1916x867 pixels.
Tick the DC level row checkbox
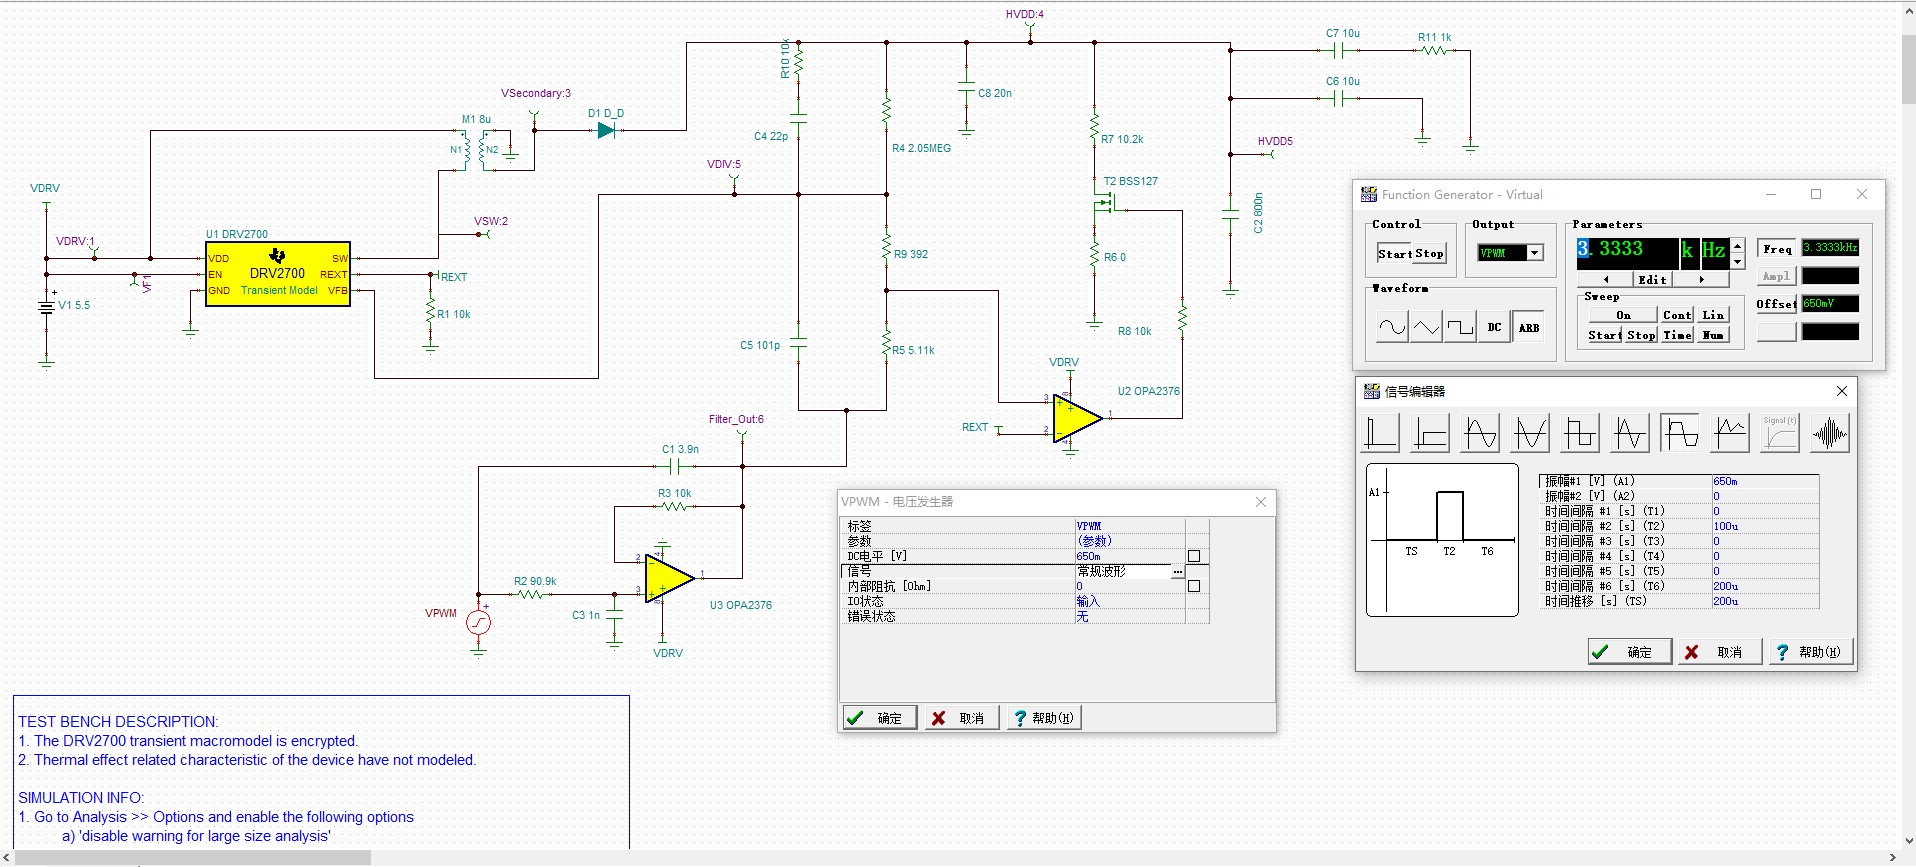1194,556
